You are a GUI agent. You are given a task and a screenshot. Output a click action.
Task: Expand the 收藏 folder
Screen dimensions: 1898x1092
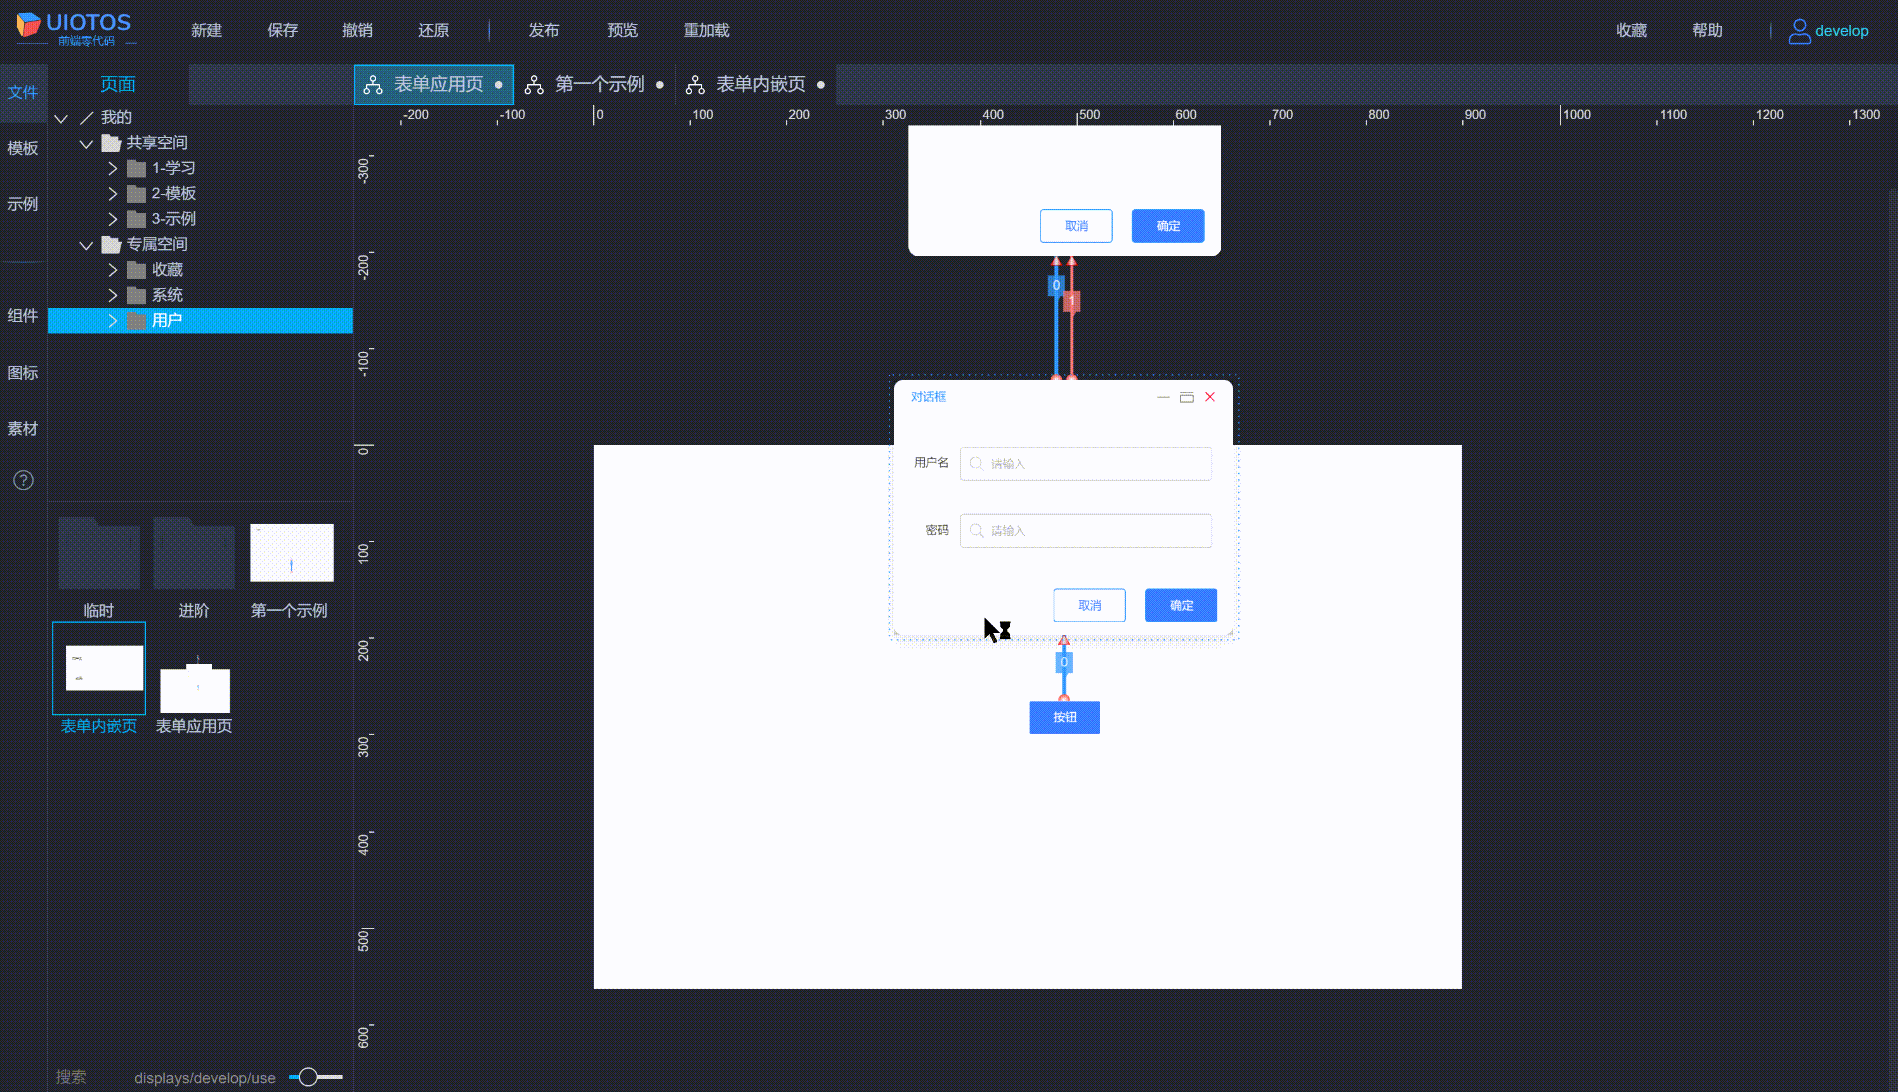112,270
